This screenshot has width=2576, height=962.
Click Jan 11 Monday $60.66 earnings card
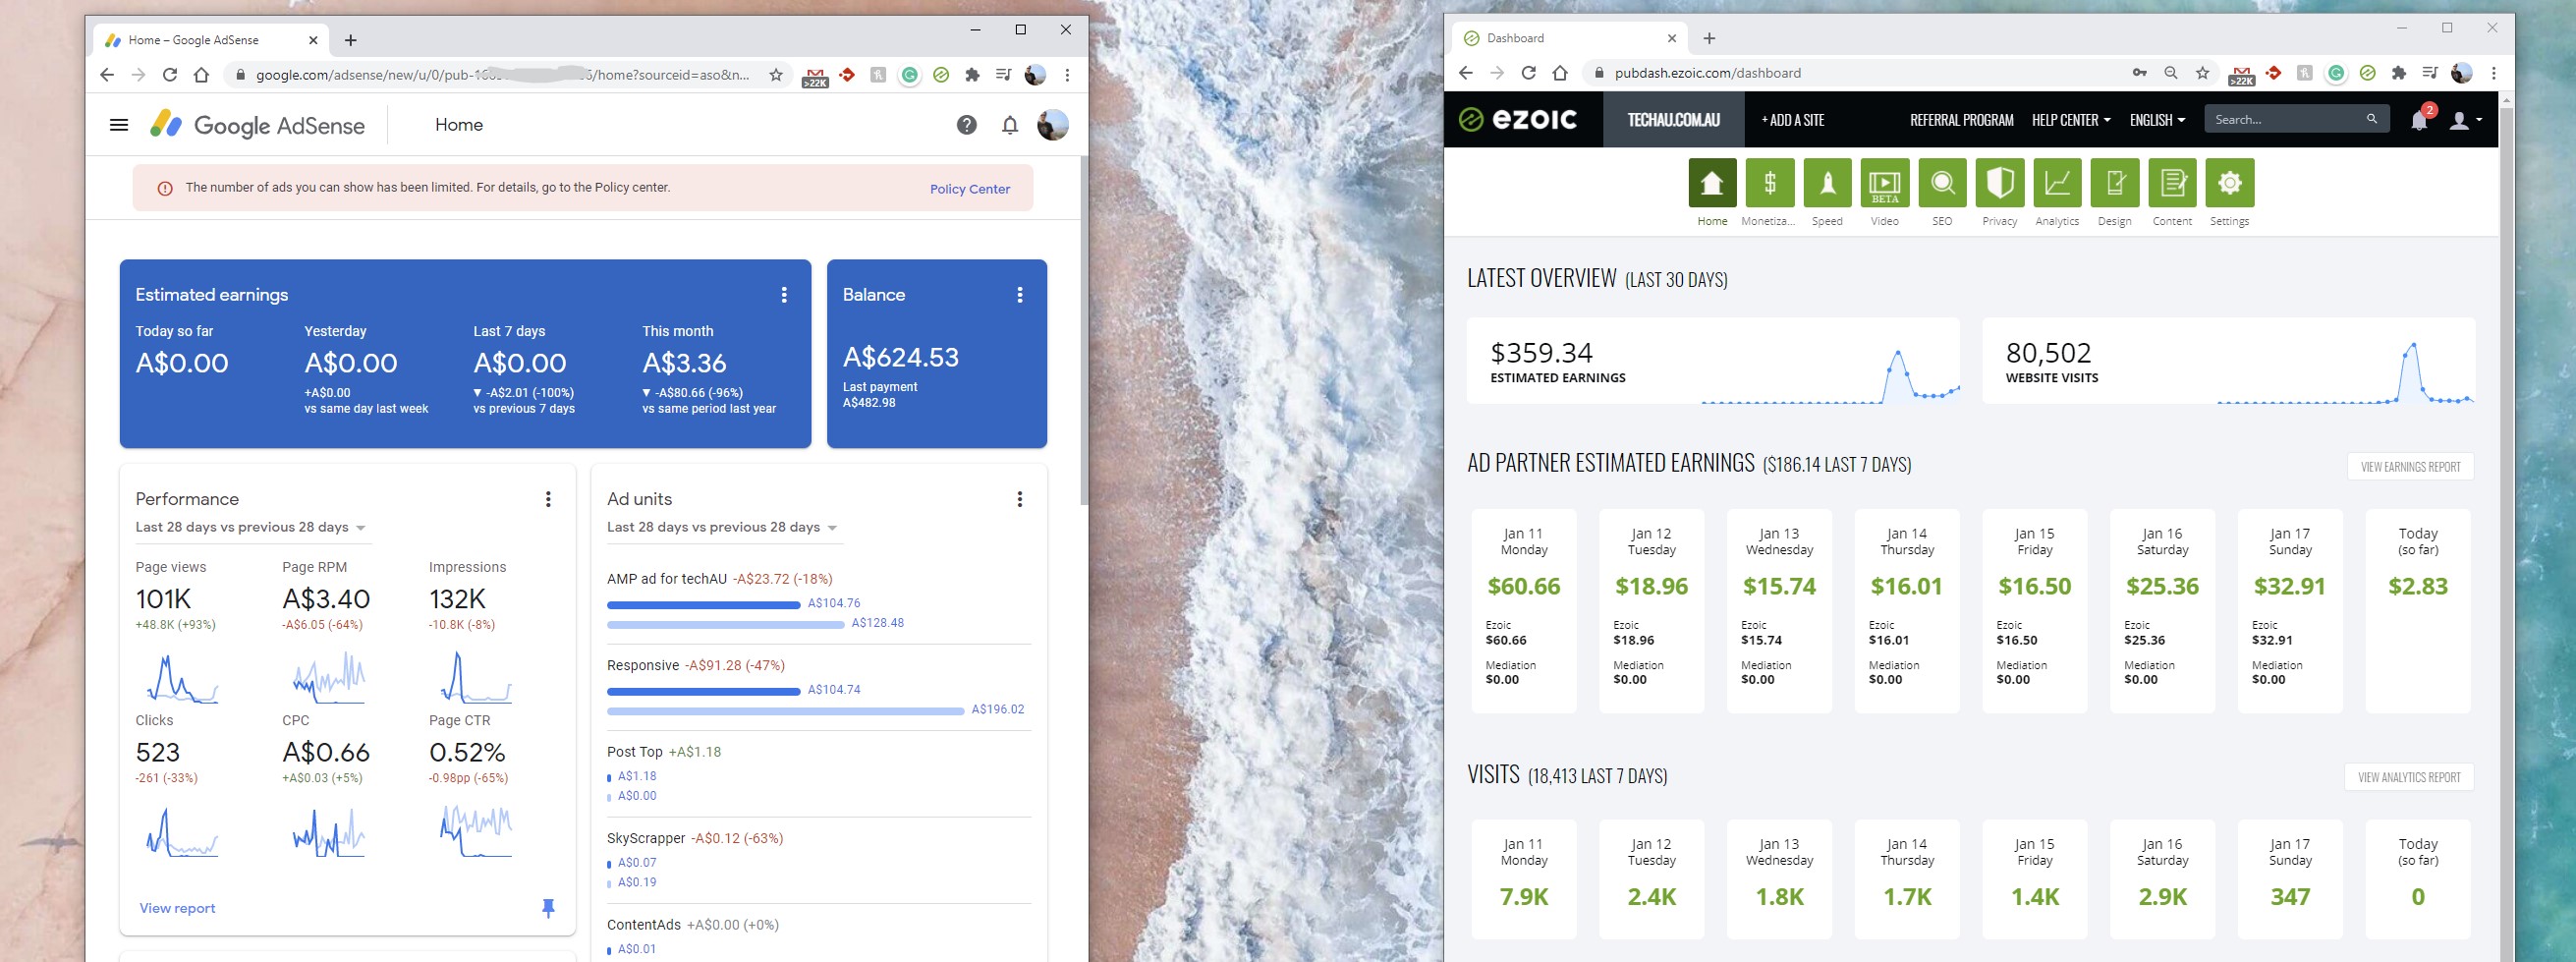tap(1523, 611)
